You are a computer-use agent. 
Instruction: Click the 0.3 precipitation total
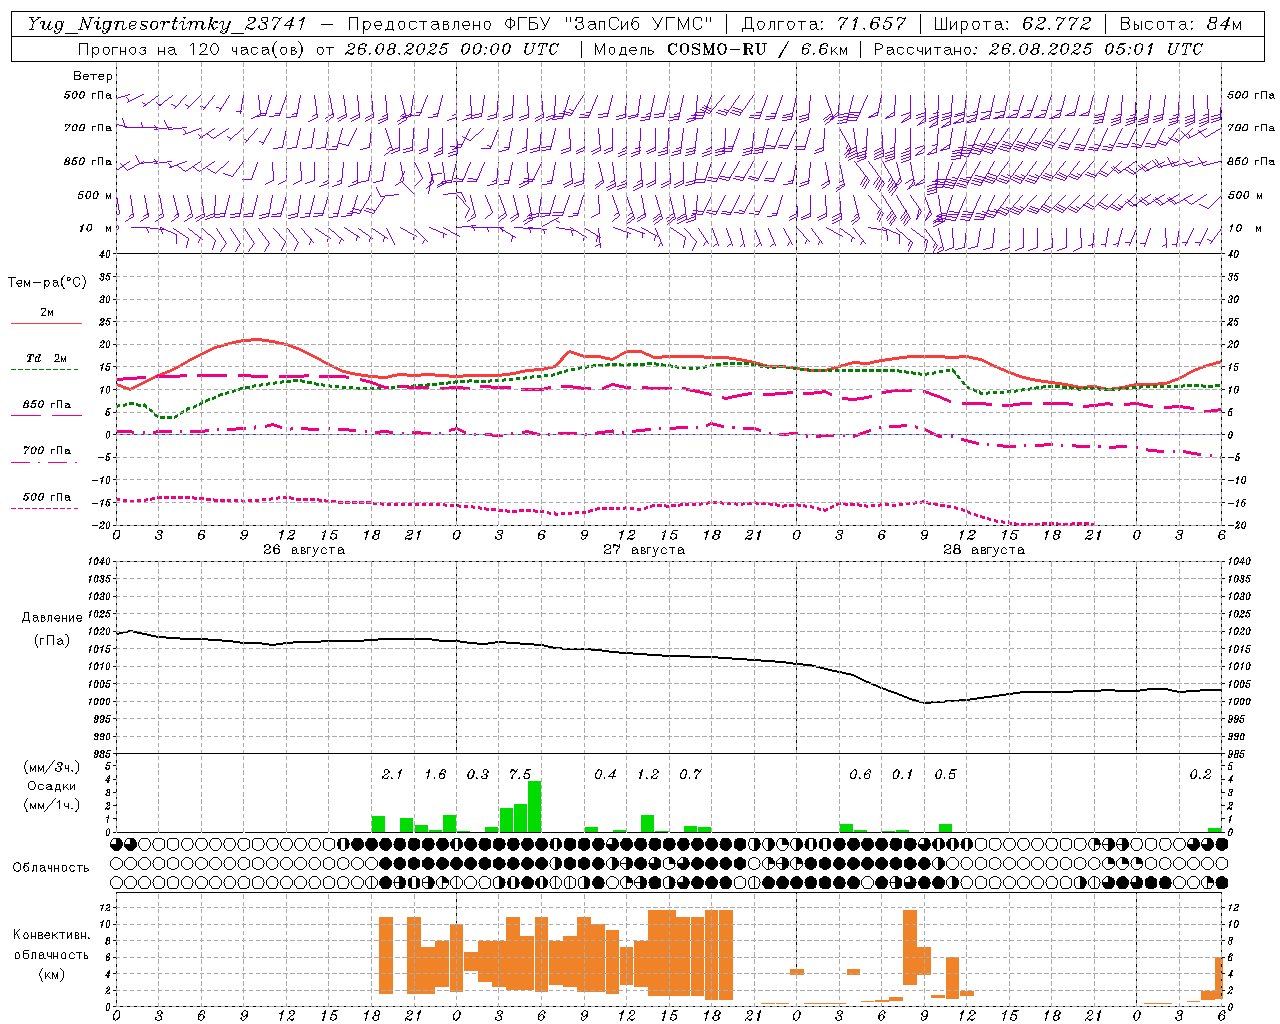point(478,774)
